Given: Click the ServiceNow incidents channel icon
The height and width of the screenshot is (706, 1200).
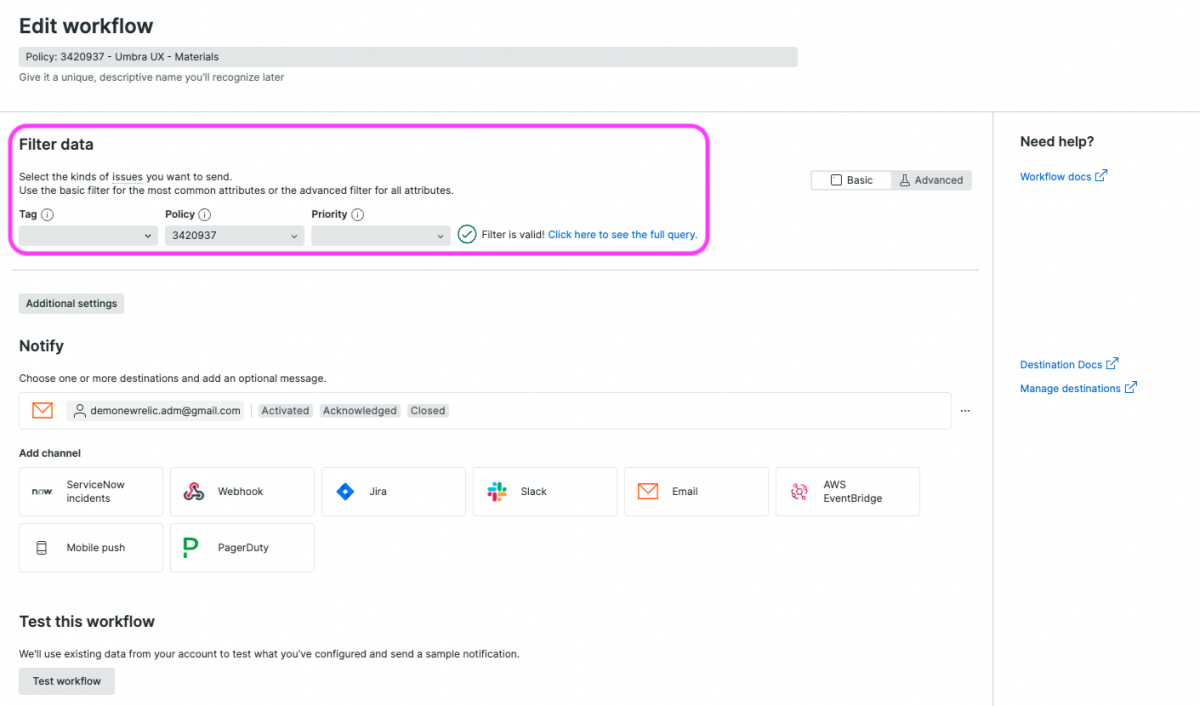Looking at the screenshot, I should [x=42, y=492].
